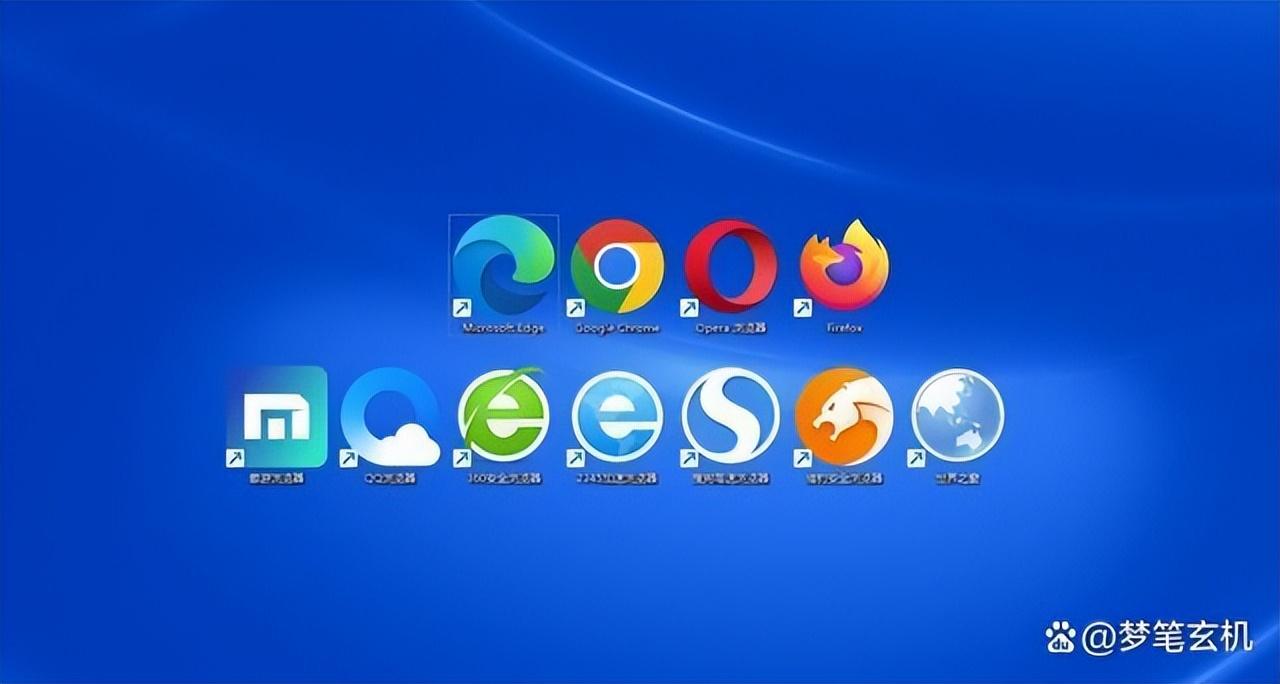Select the red Opera browser icon

point(730,266)
